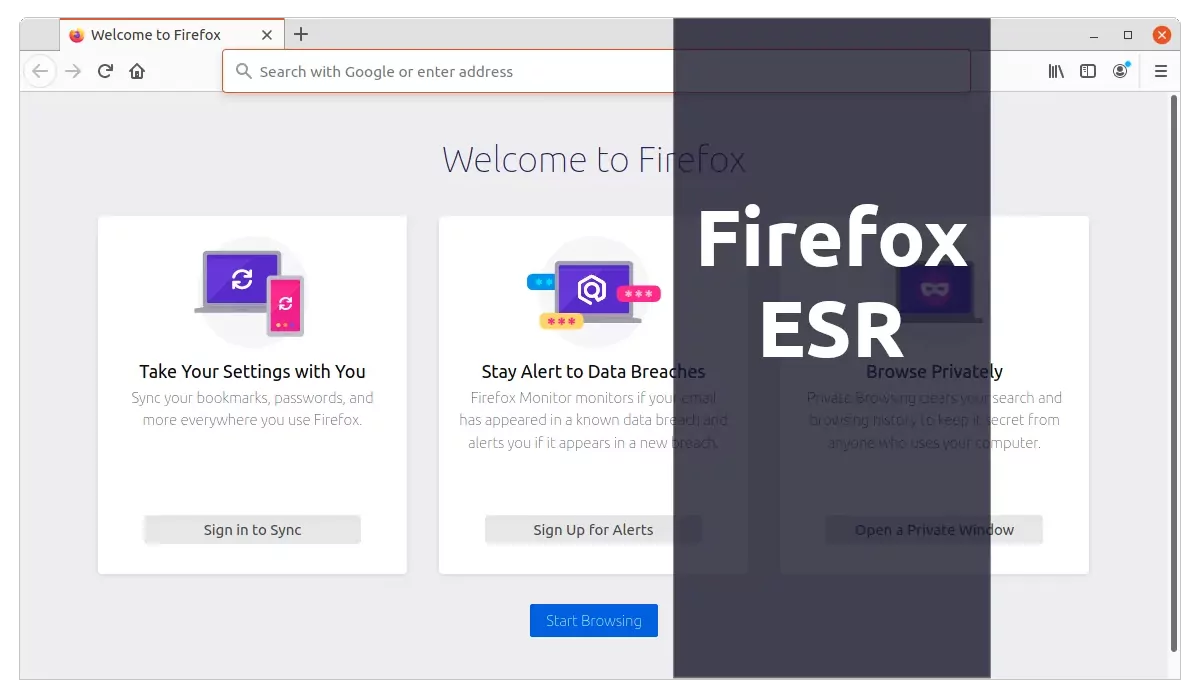Image resolution: width=1200 pixels, height=700 pixels.
Task: Toggle the sidebar view
Action: tap(1087, 71)
